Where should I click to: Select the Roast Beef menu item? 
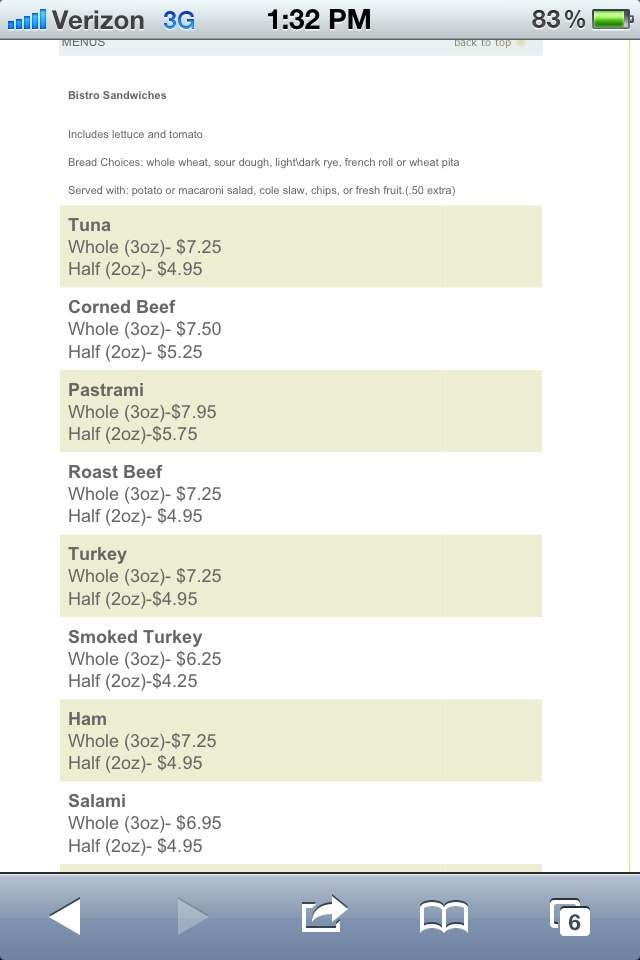coord(300,493)
